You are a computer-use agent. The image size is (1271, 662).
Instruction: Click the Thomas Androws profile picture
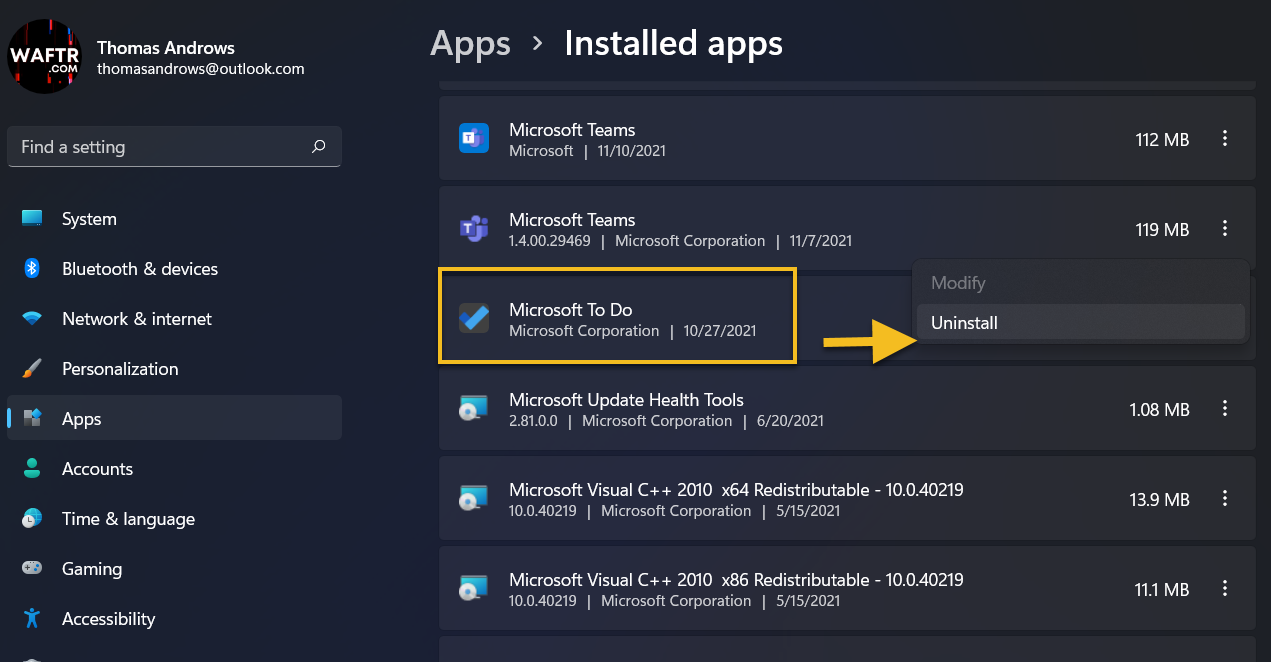coord(45,56)
